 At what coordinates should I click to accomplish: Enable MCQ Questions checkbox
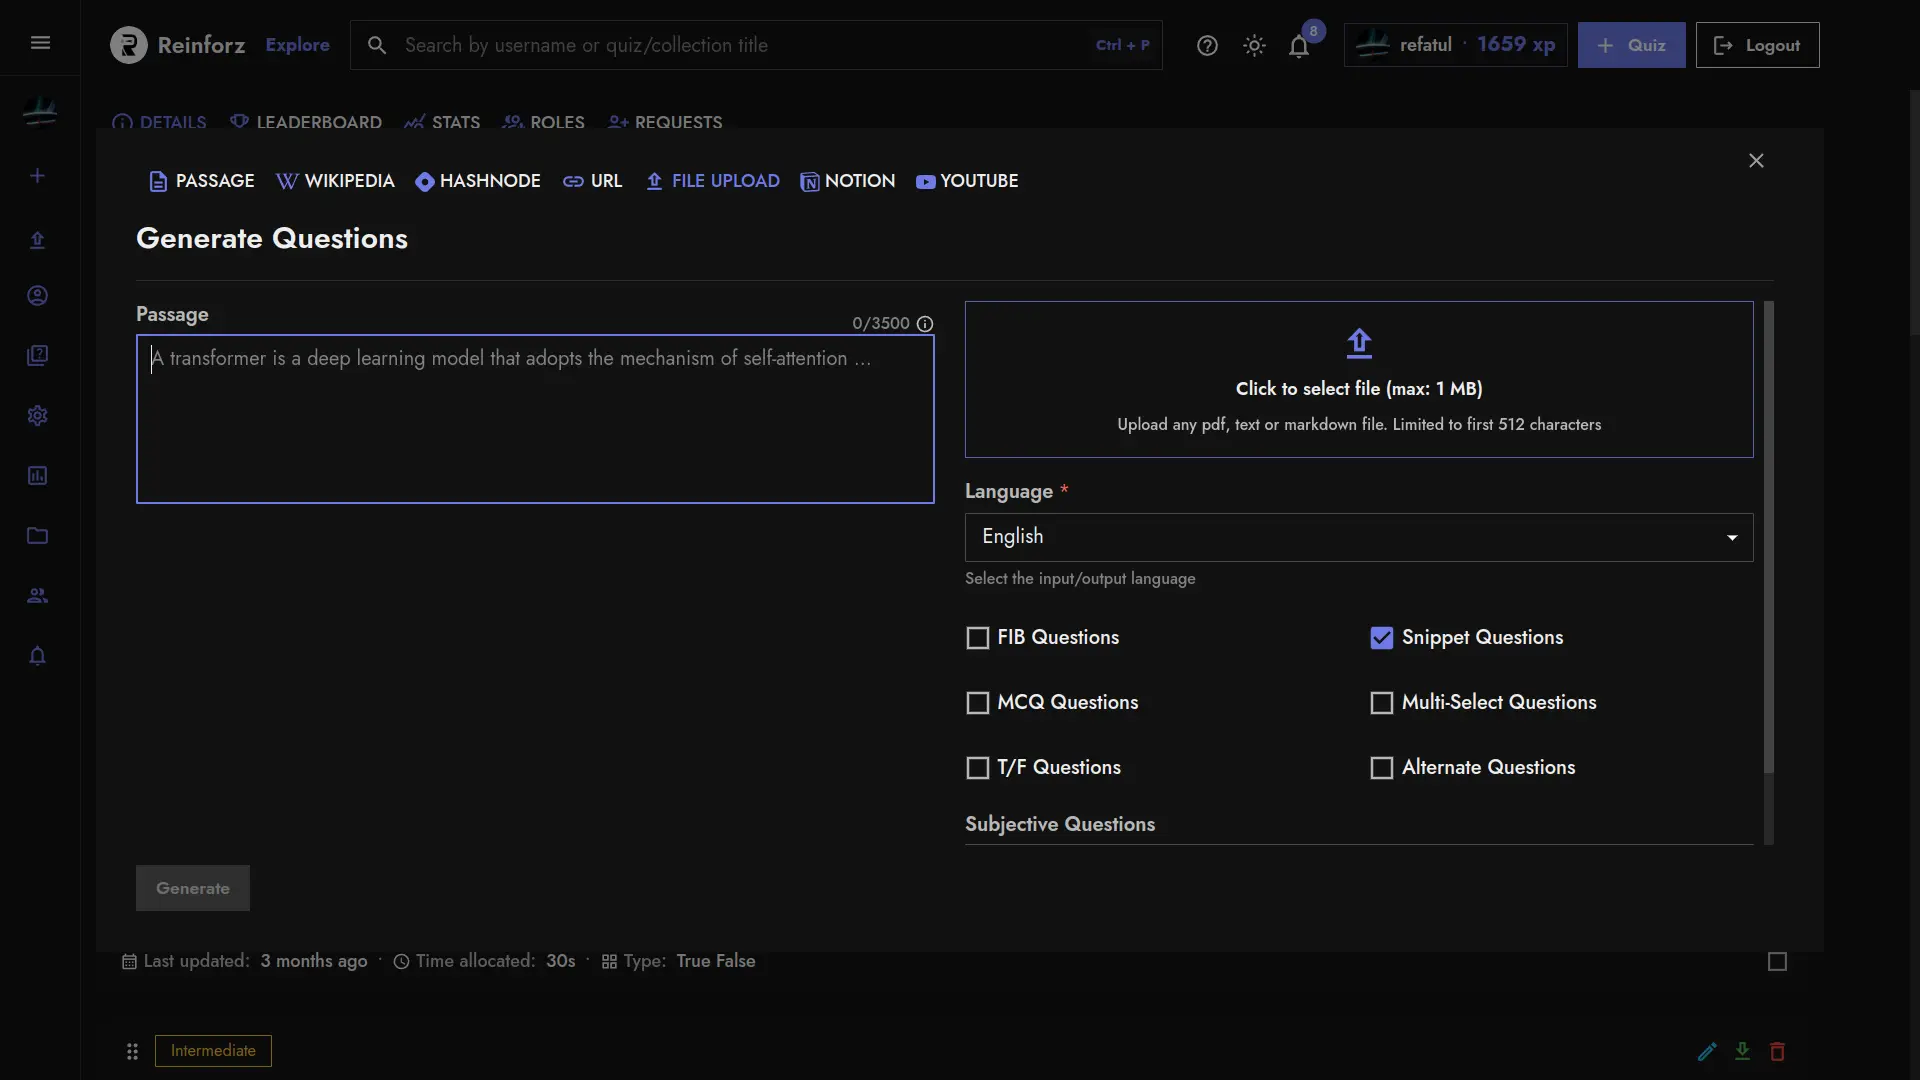tap(977, 703)
